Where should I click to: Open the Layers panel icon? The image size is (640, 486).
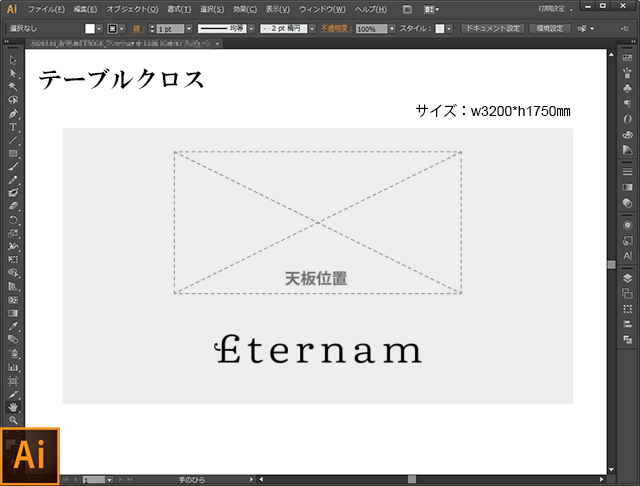click(627, 277)
